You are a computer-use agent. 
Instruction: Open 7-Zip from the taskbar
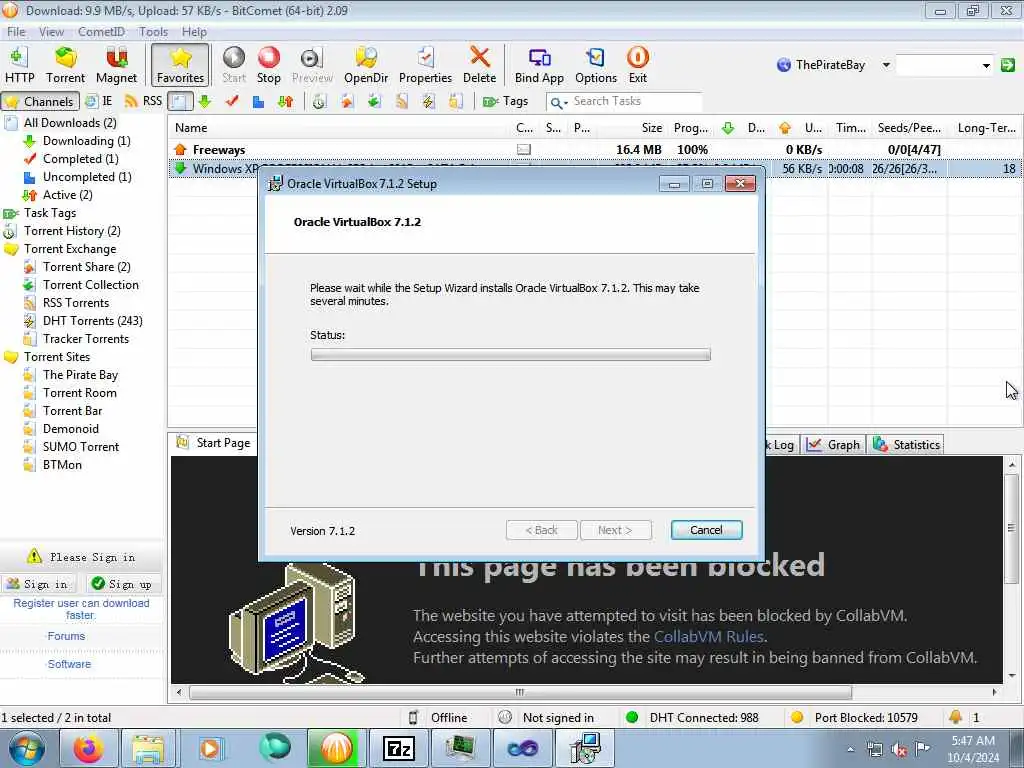point(398,748)
